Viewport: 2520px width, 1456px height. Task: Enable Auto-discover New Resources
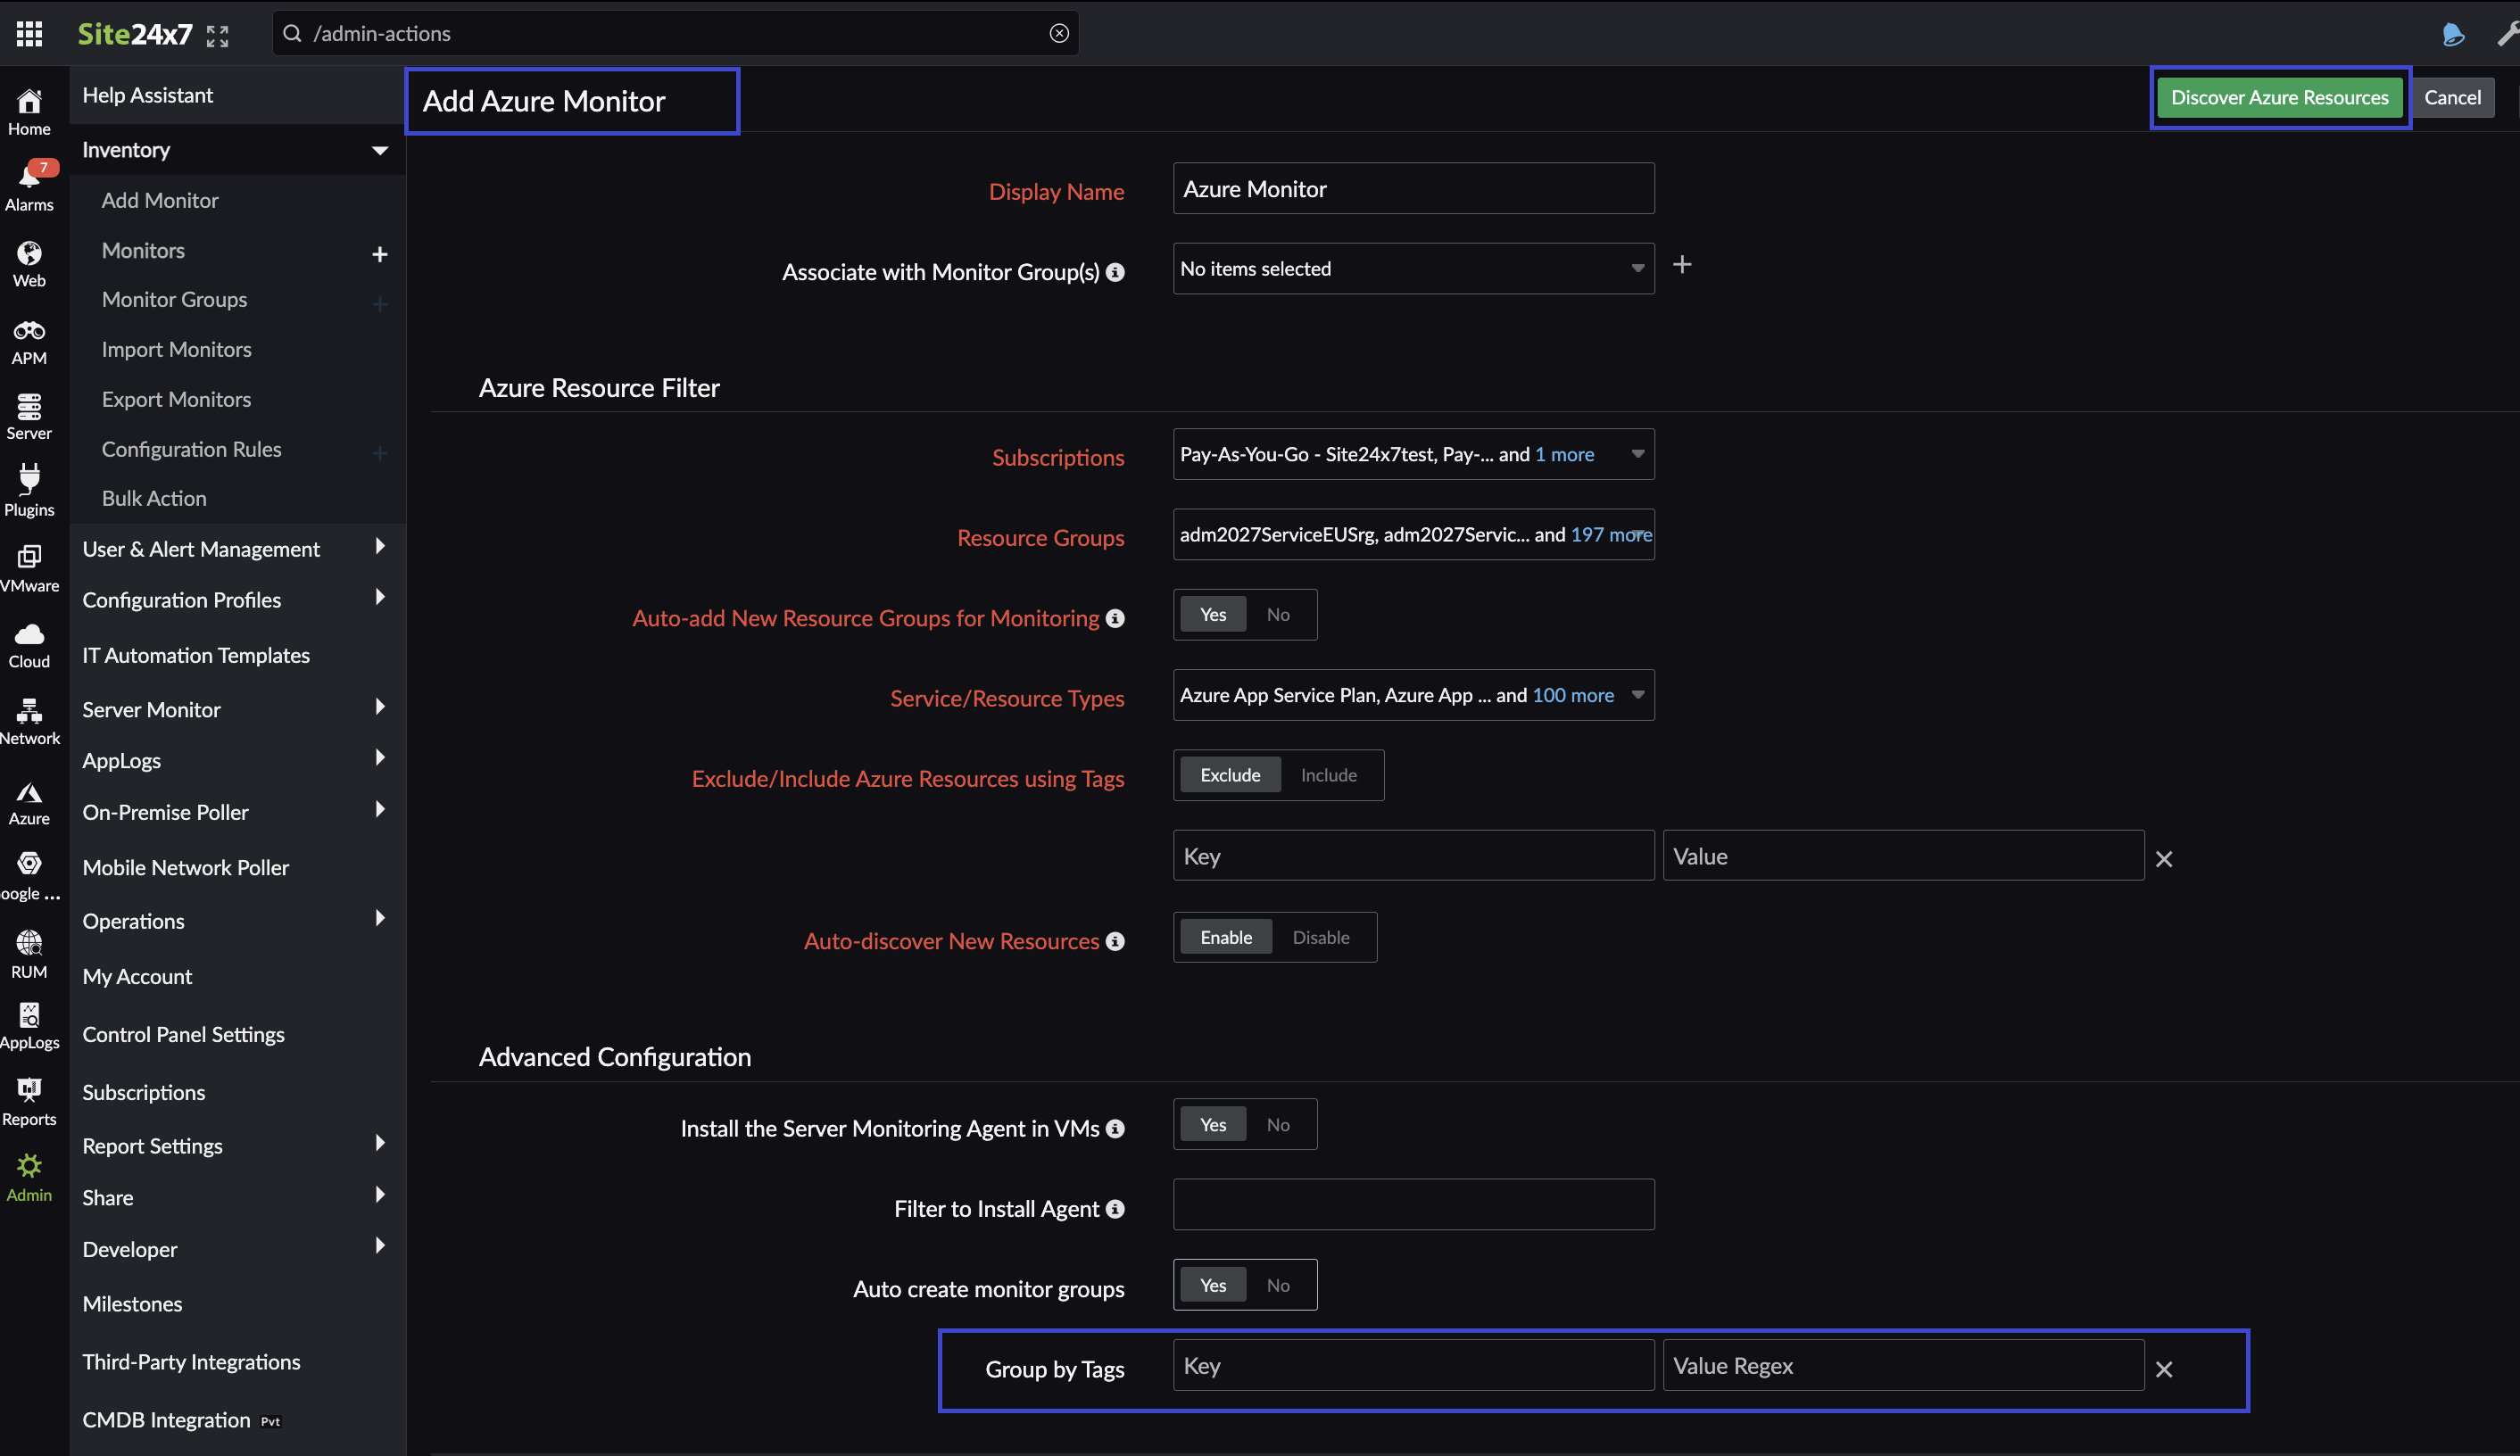[x=1226, y=937]
